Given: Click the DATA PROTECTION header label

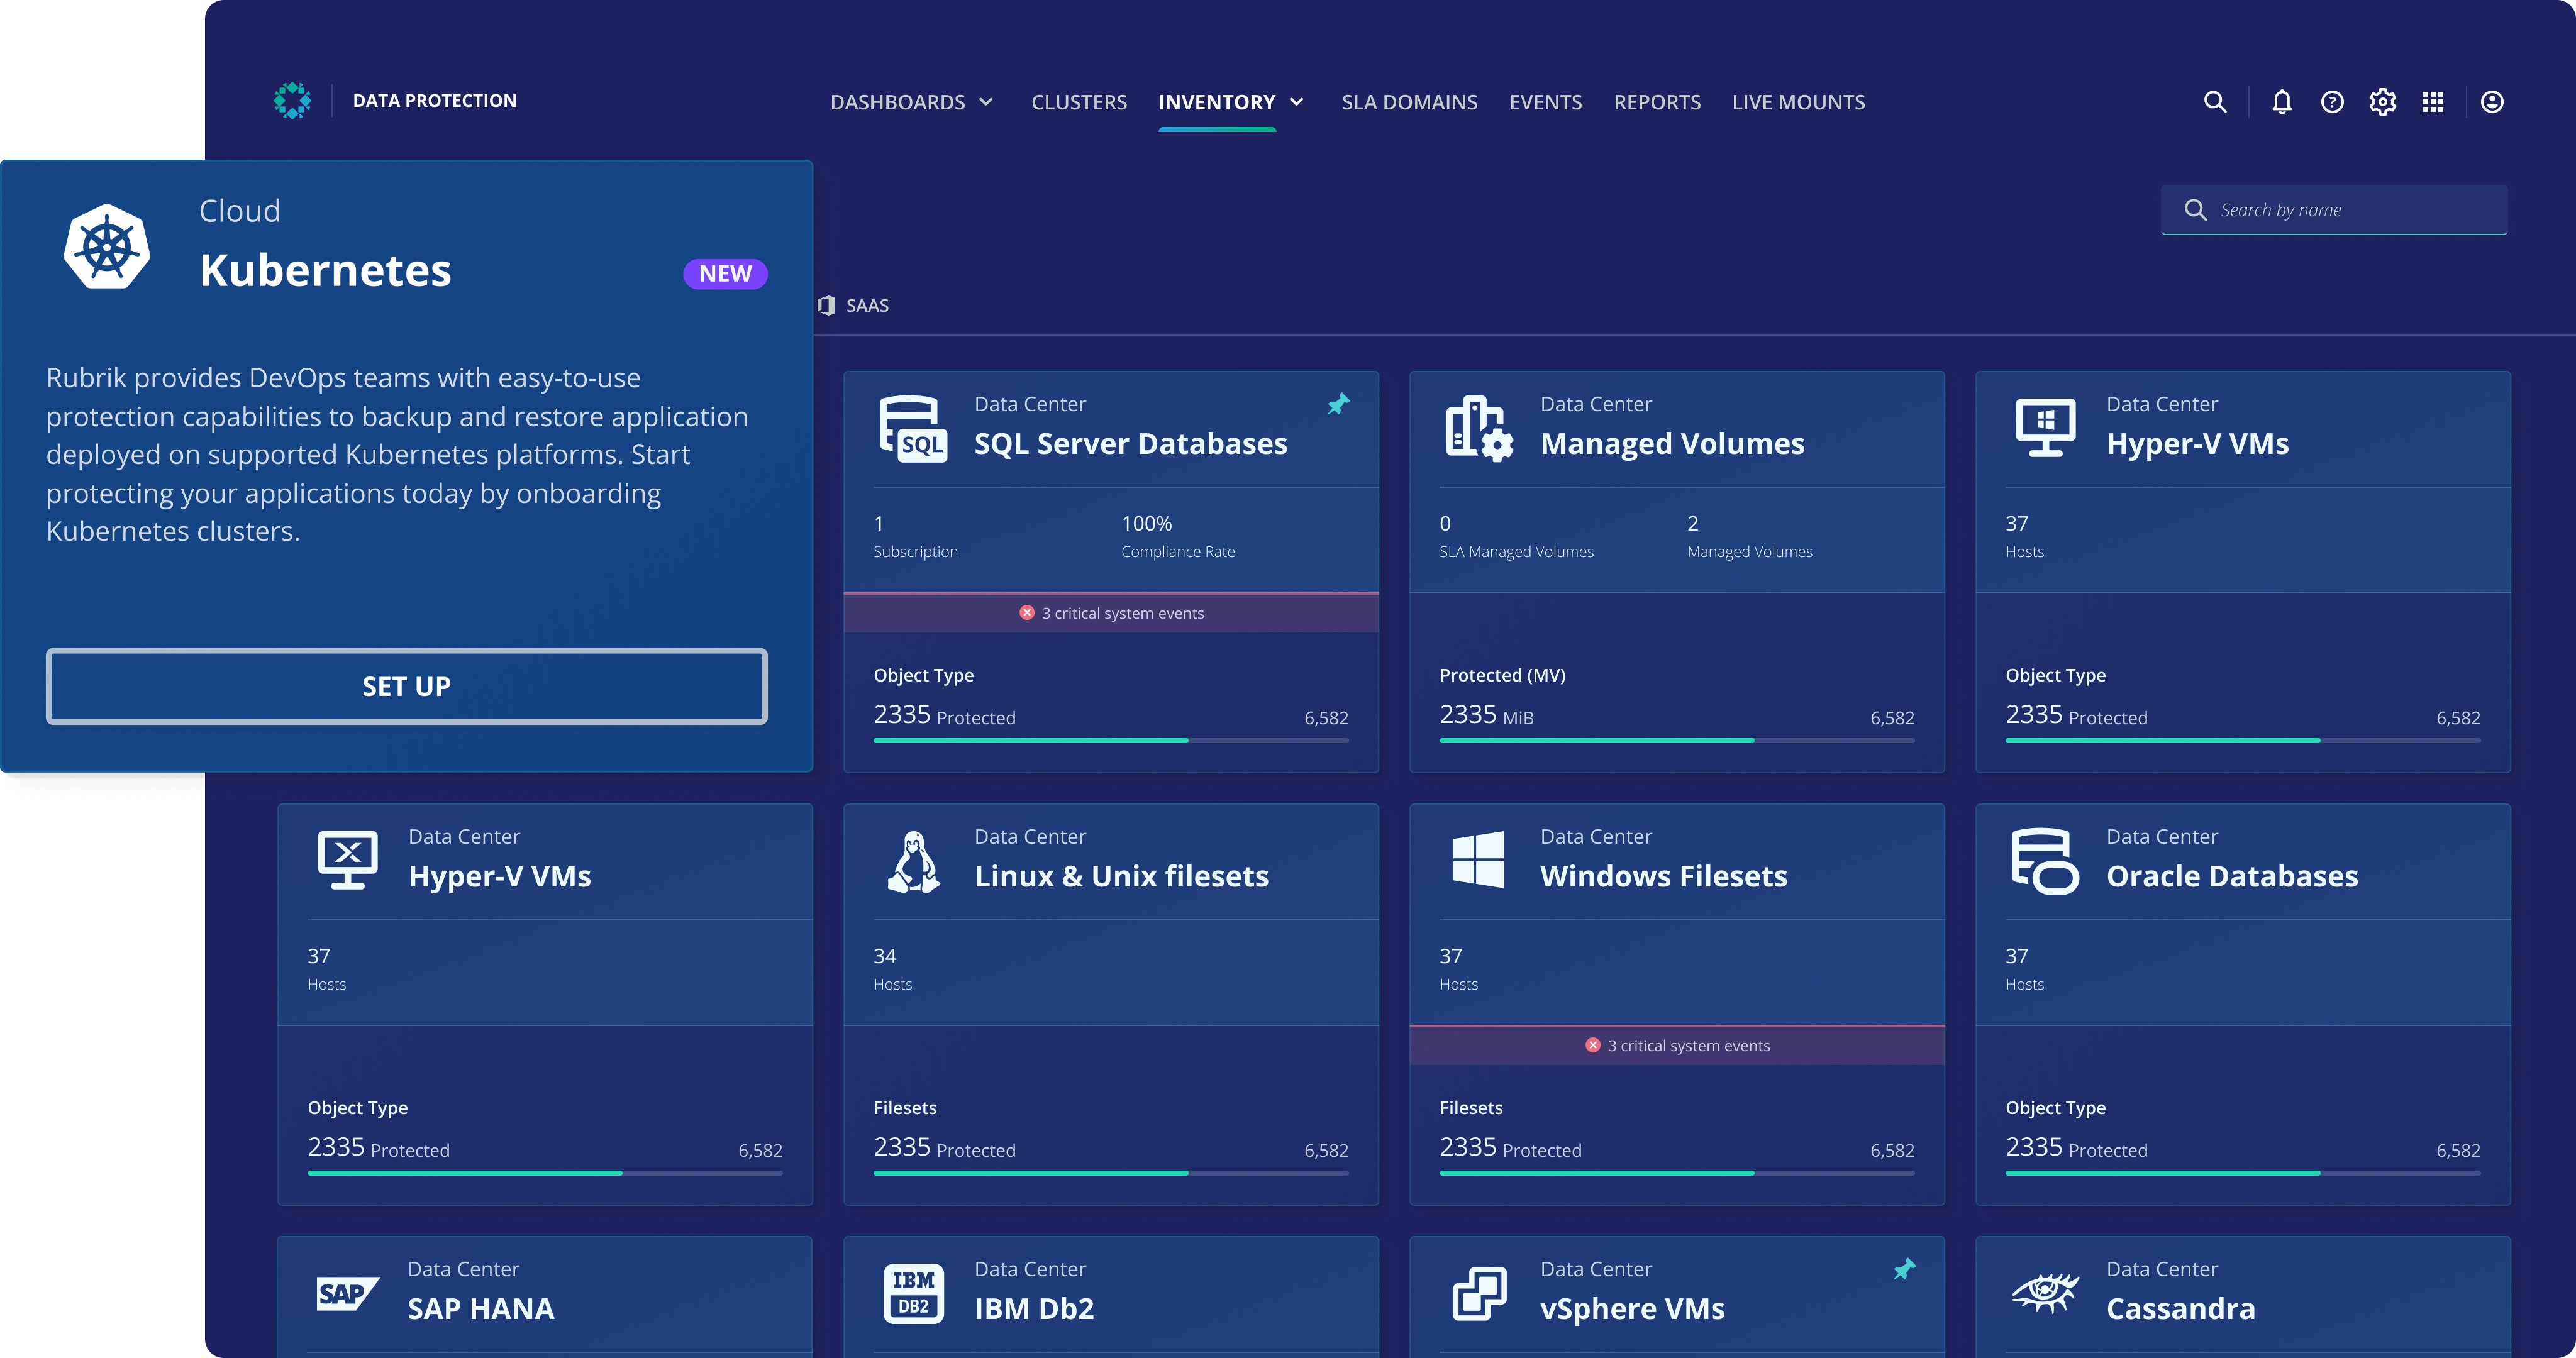Looking at the screenshot, I should coord(434,101).
